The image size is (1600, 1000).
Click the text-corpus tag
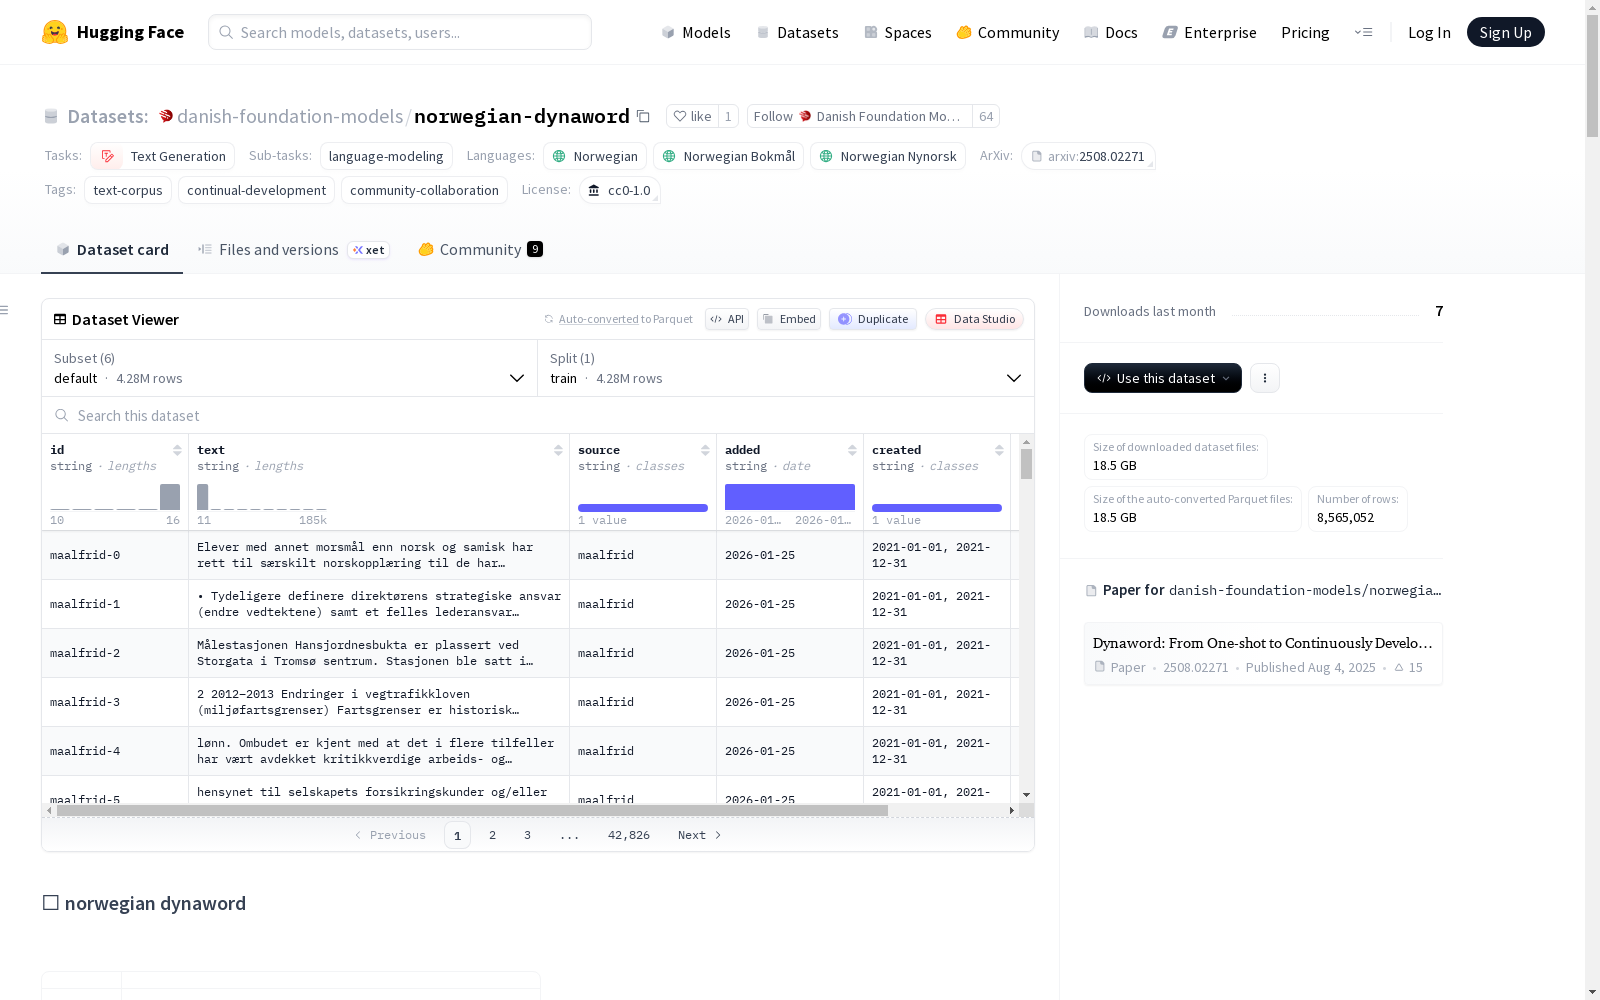[128, 190]
